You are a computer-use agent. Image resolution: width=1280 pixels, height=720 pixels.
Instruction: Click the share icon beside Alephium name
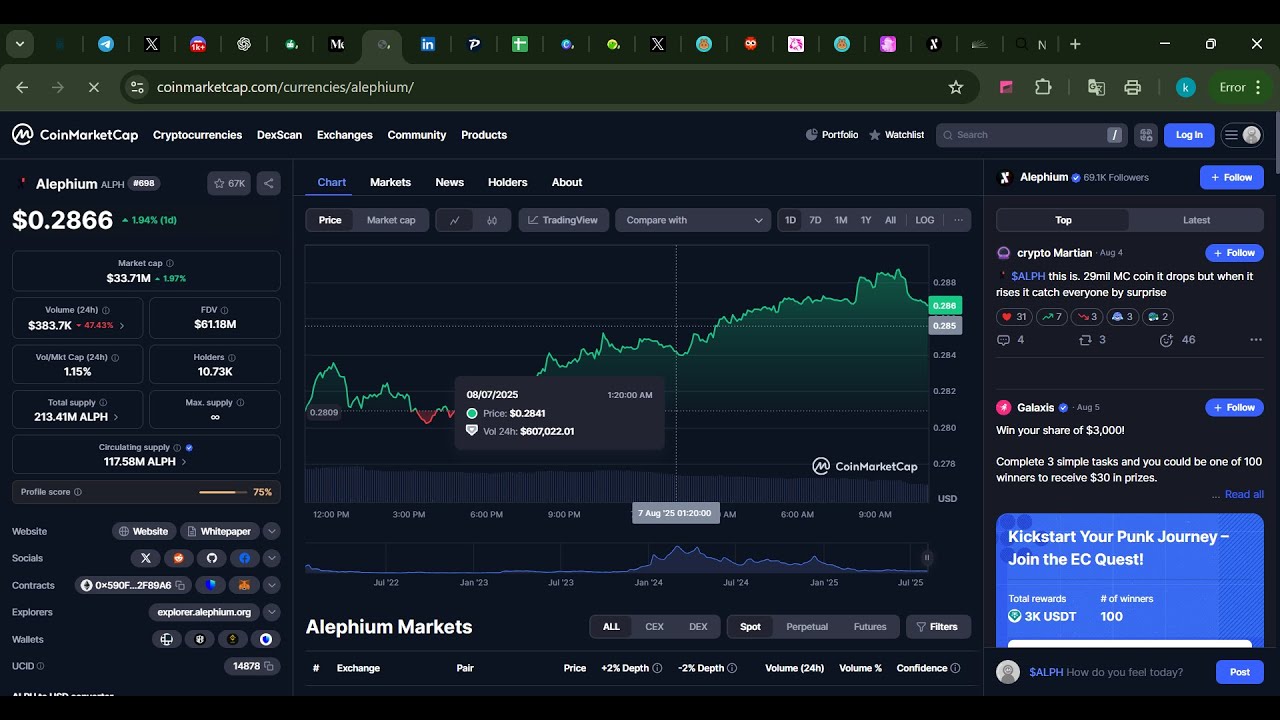[x=268, y=183]
